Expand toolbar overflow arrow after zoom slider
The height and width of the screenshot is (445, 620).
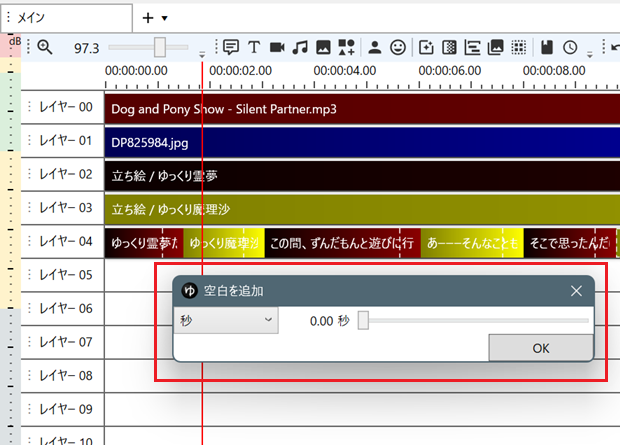[202, 53]
